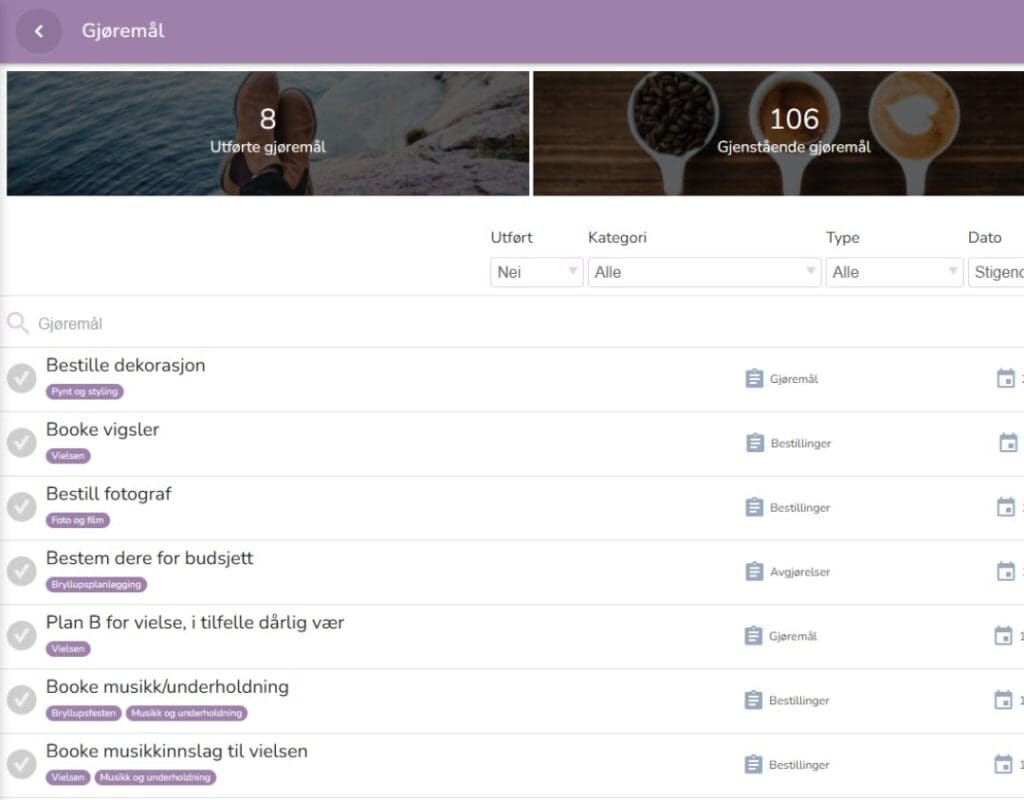Open the Booke musikkinnslag til vielsen task

[x=177, y=751]
